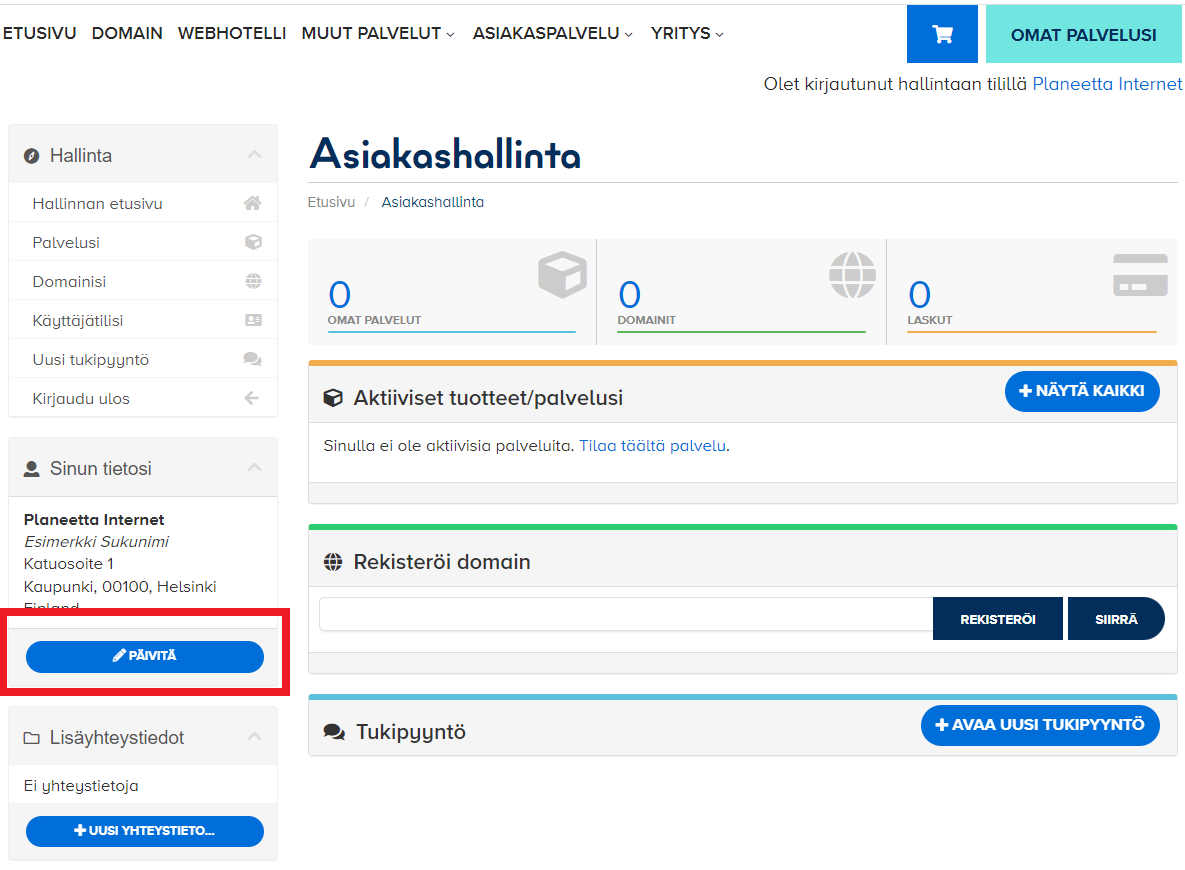Click the home icon beside Hallinnan etusivu
This screenshot has height=870, width=1185.
pos(253,202)
